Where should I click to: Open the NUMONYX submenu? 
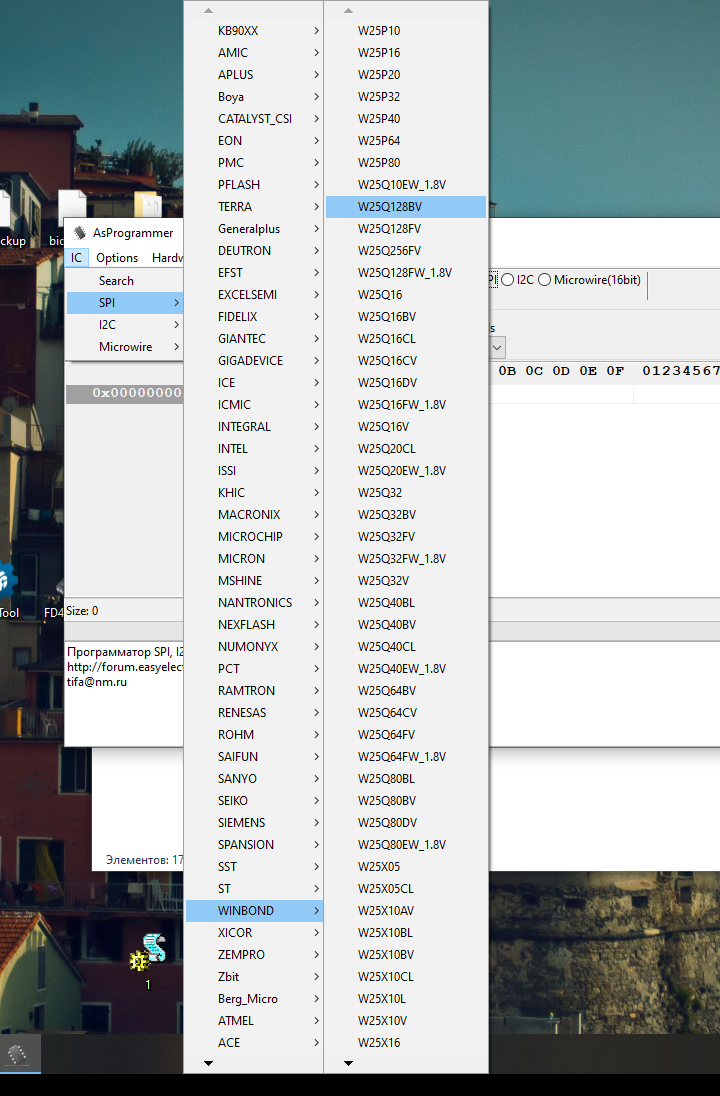click(254, 647)
